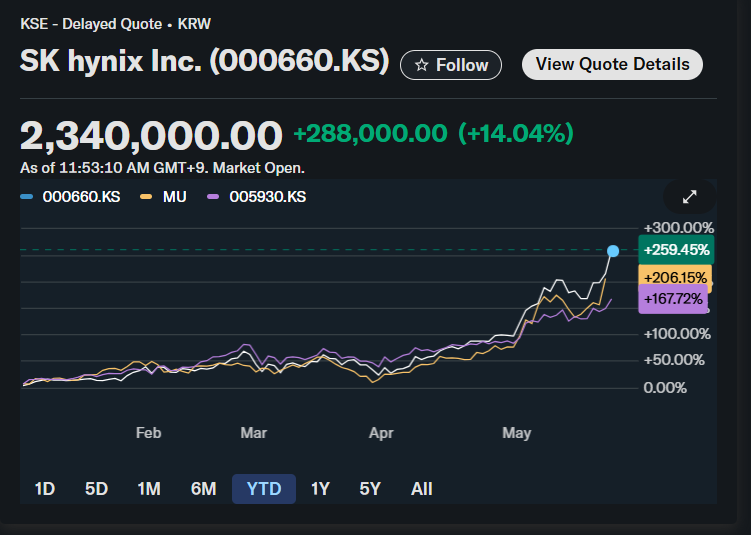Click the Apr axis label

(381, 433)
